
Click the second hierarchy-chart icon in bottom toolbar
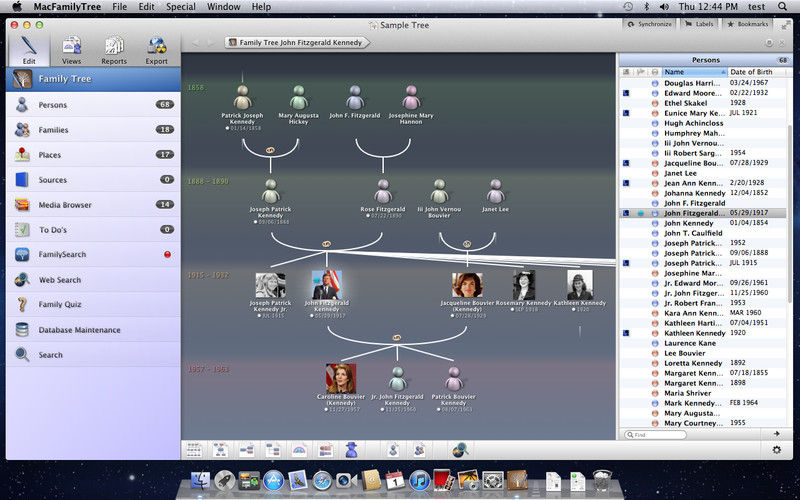click(220, 450)
